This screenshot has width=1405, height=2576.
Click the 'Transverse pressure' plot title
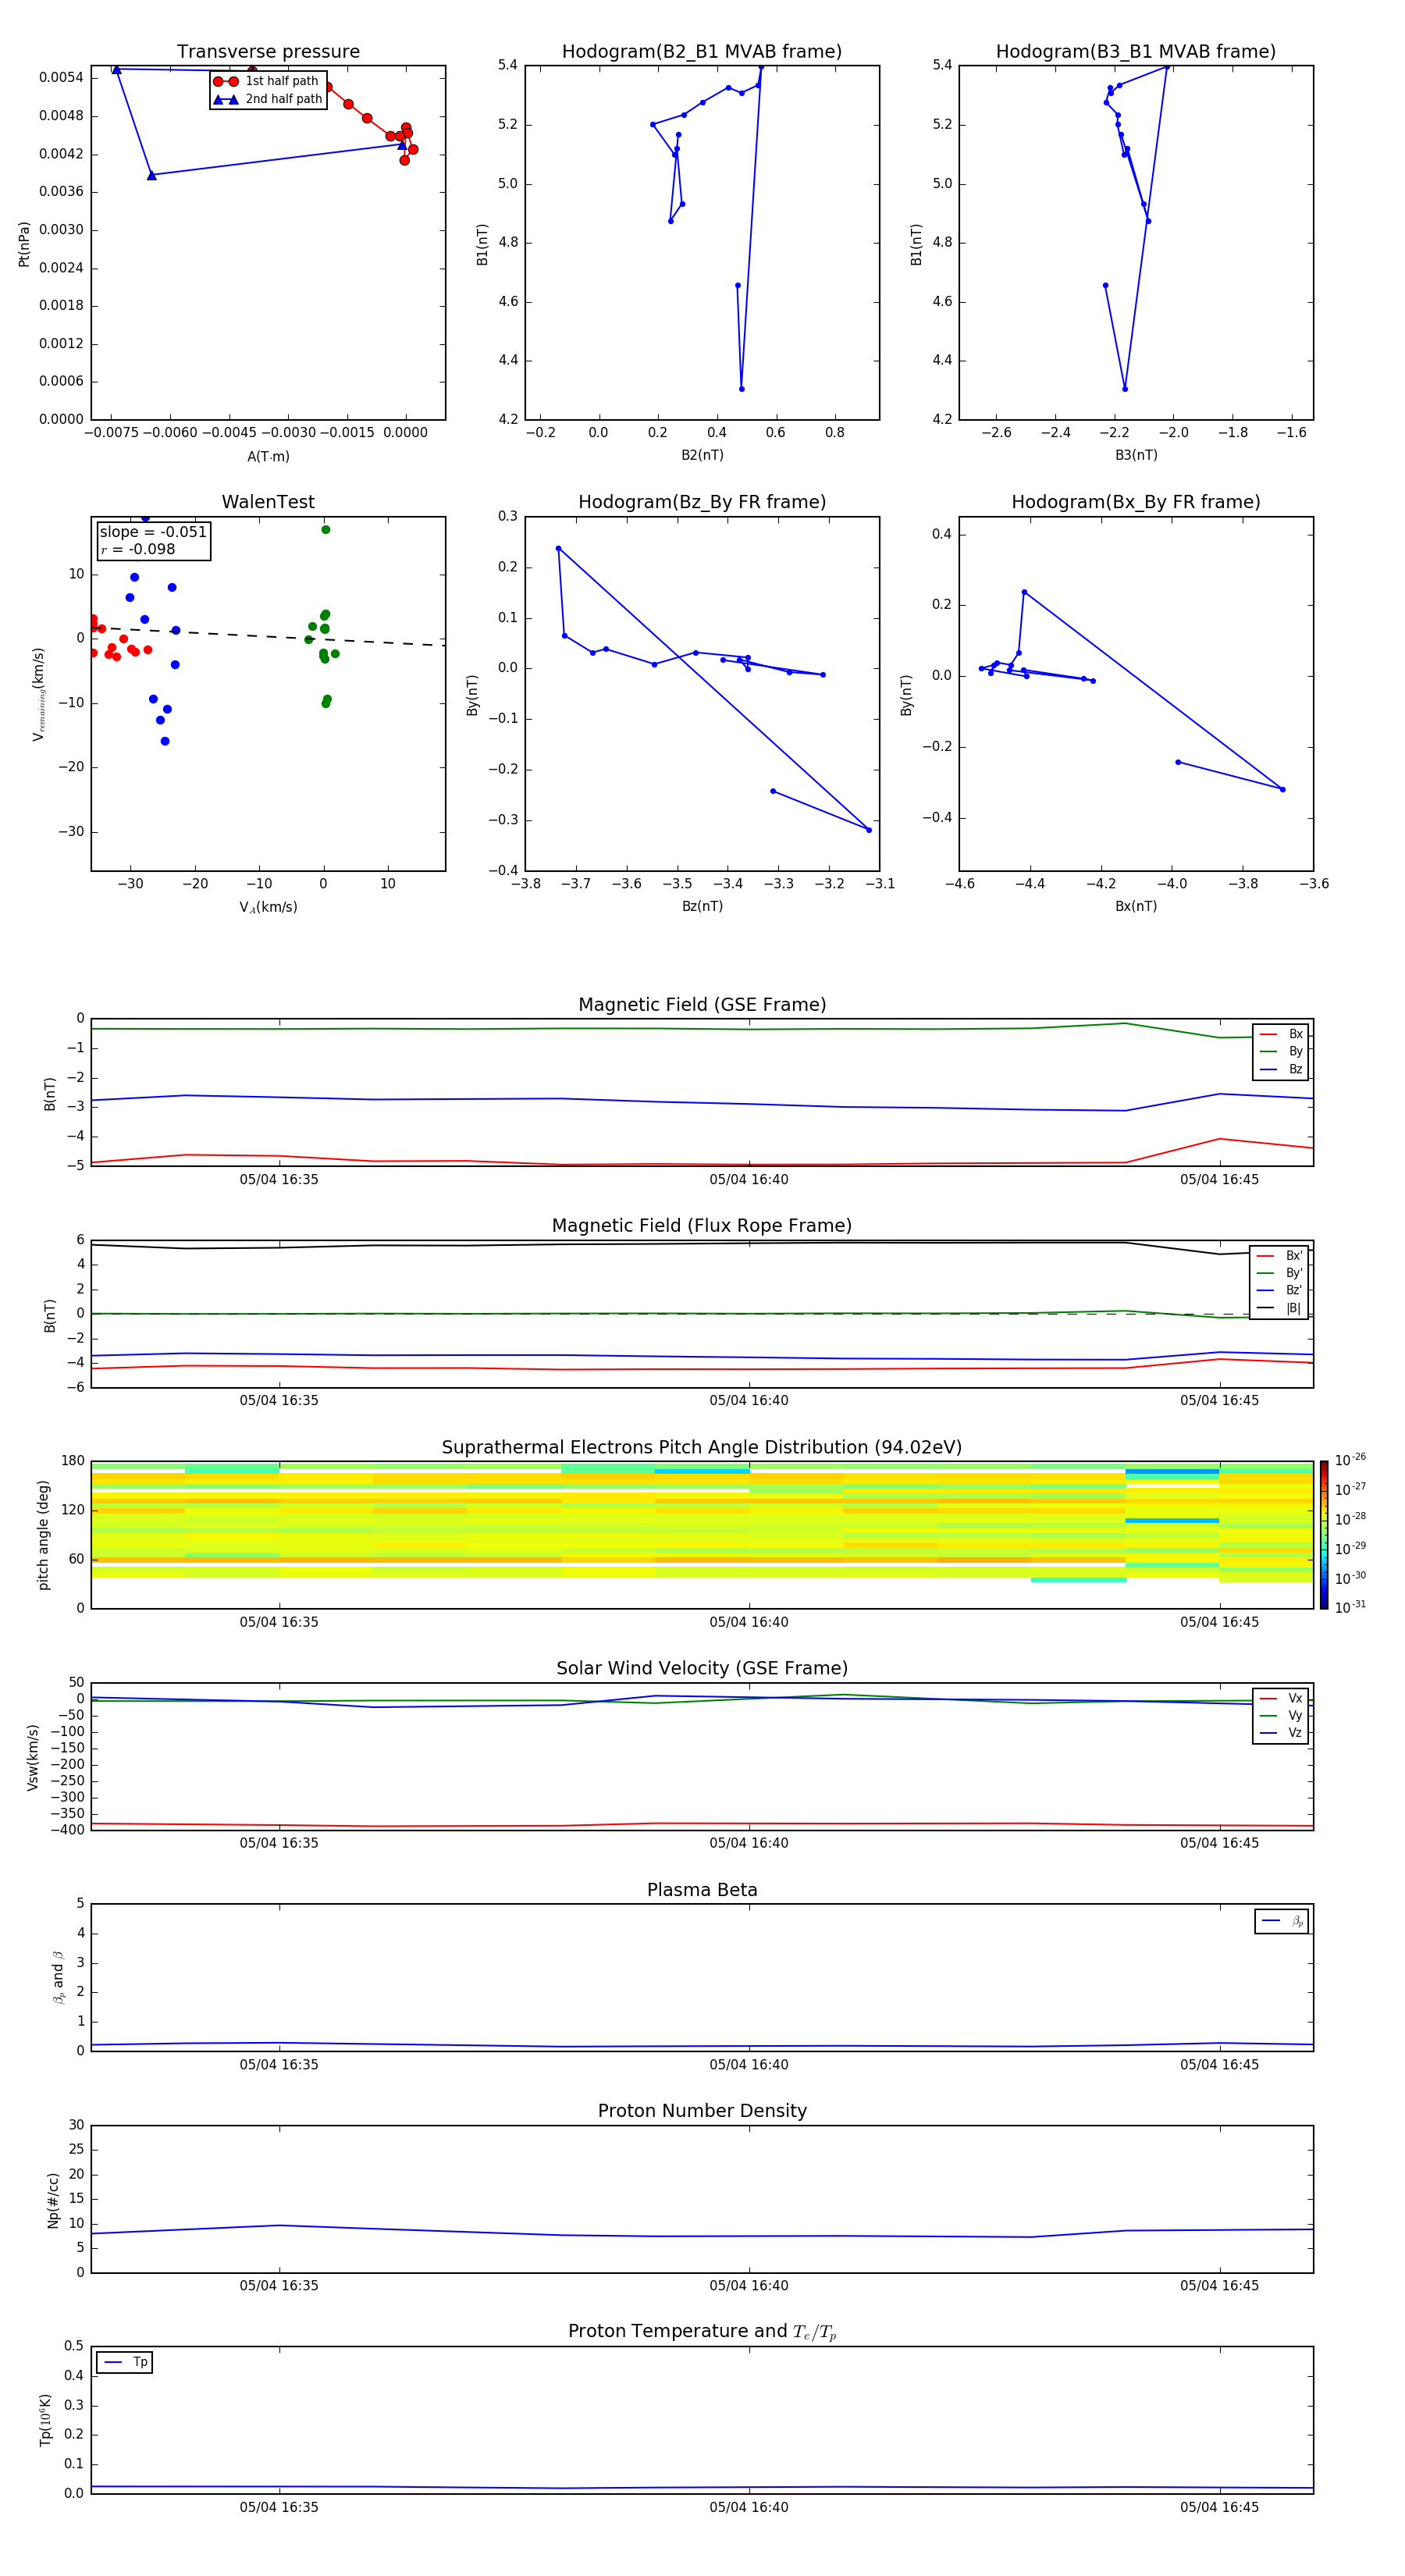tap(268, 51)
